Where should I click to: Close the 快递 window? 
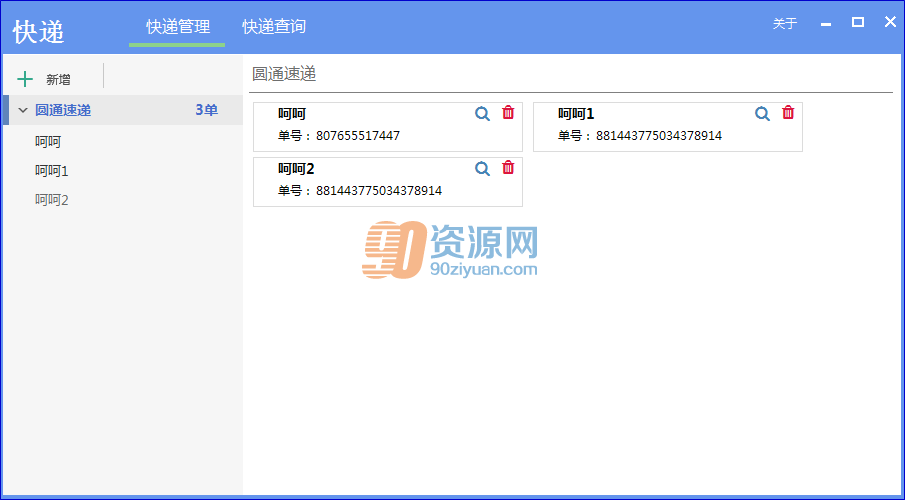point(890,22)
